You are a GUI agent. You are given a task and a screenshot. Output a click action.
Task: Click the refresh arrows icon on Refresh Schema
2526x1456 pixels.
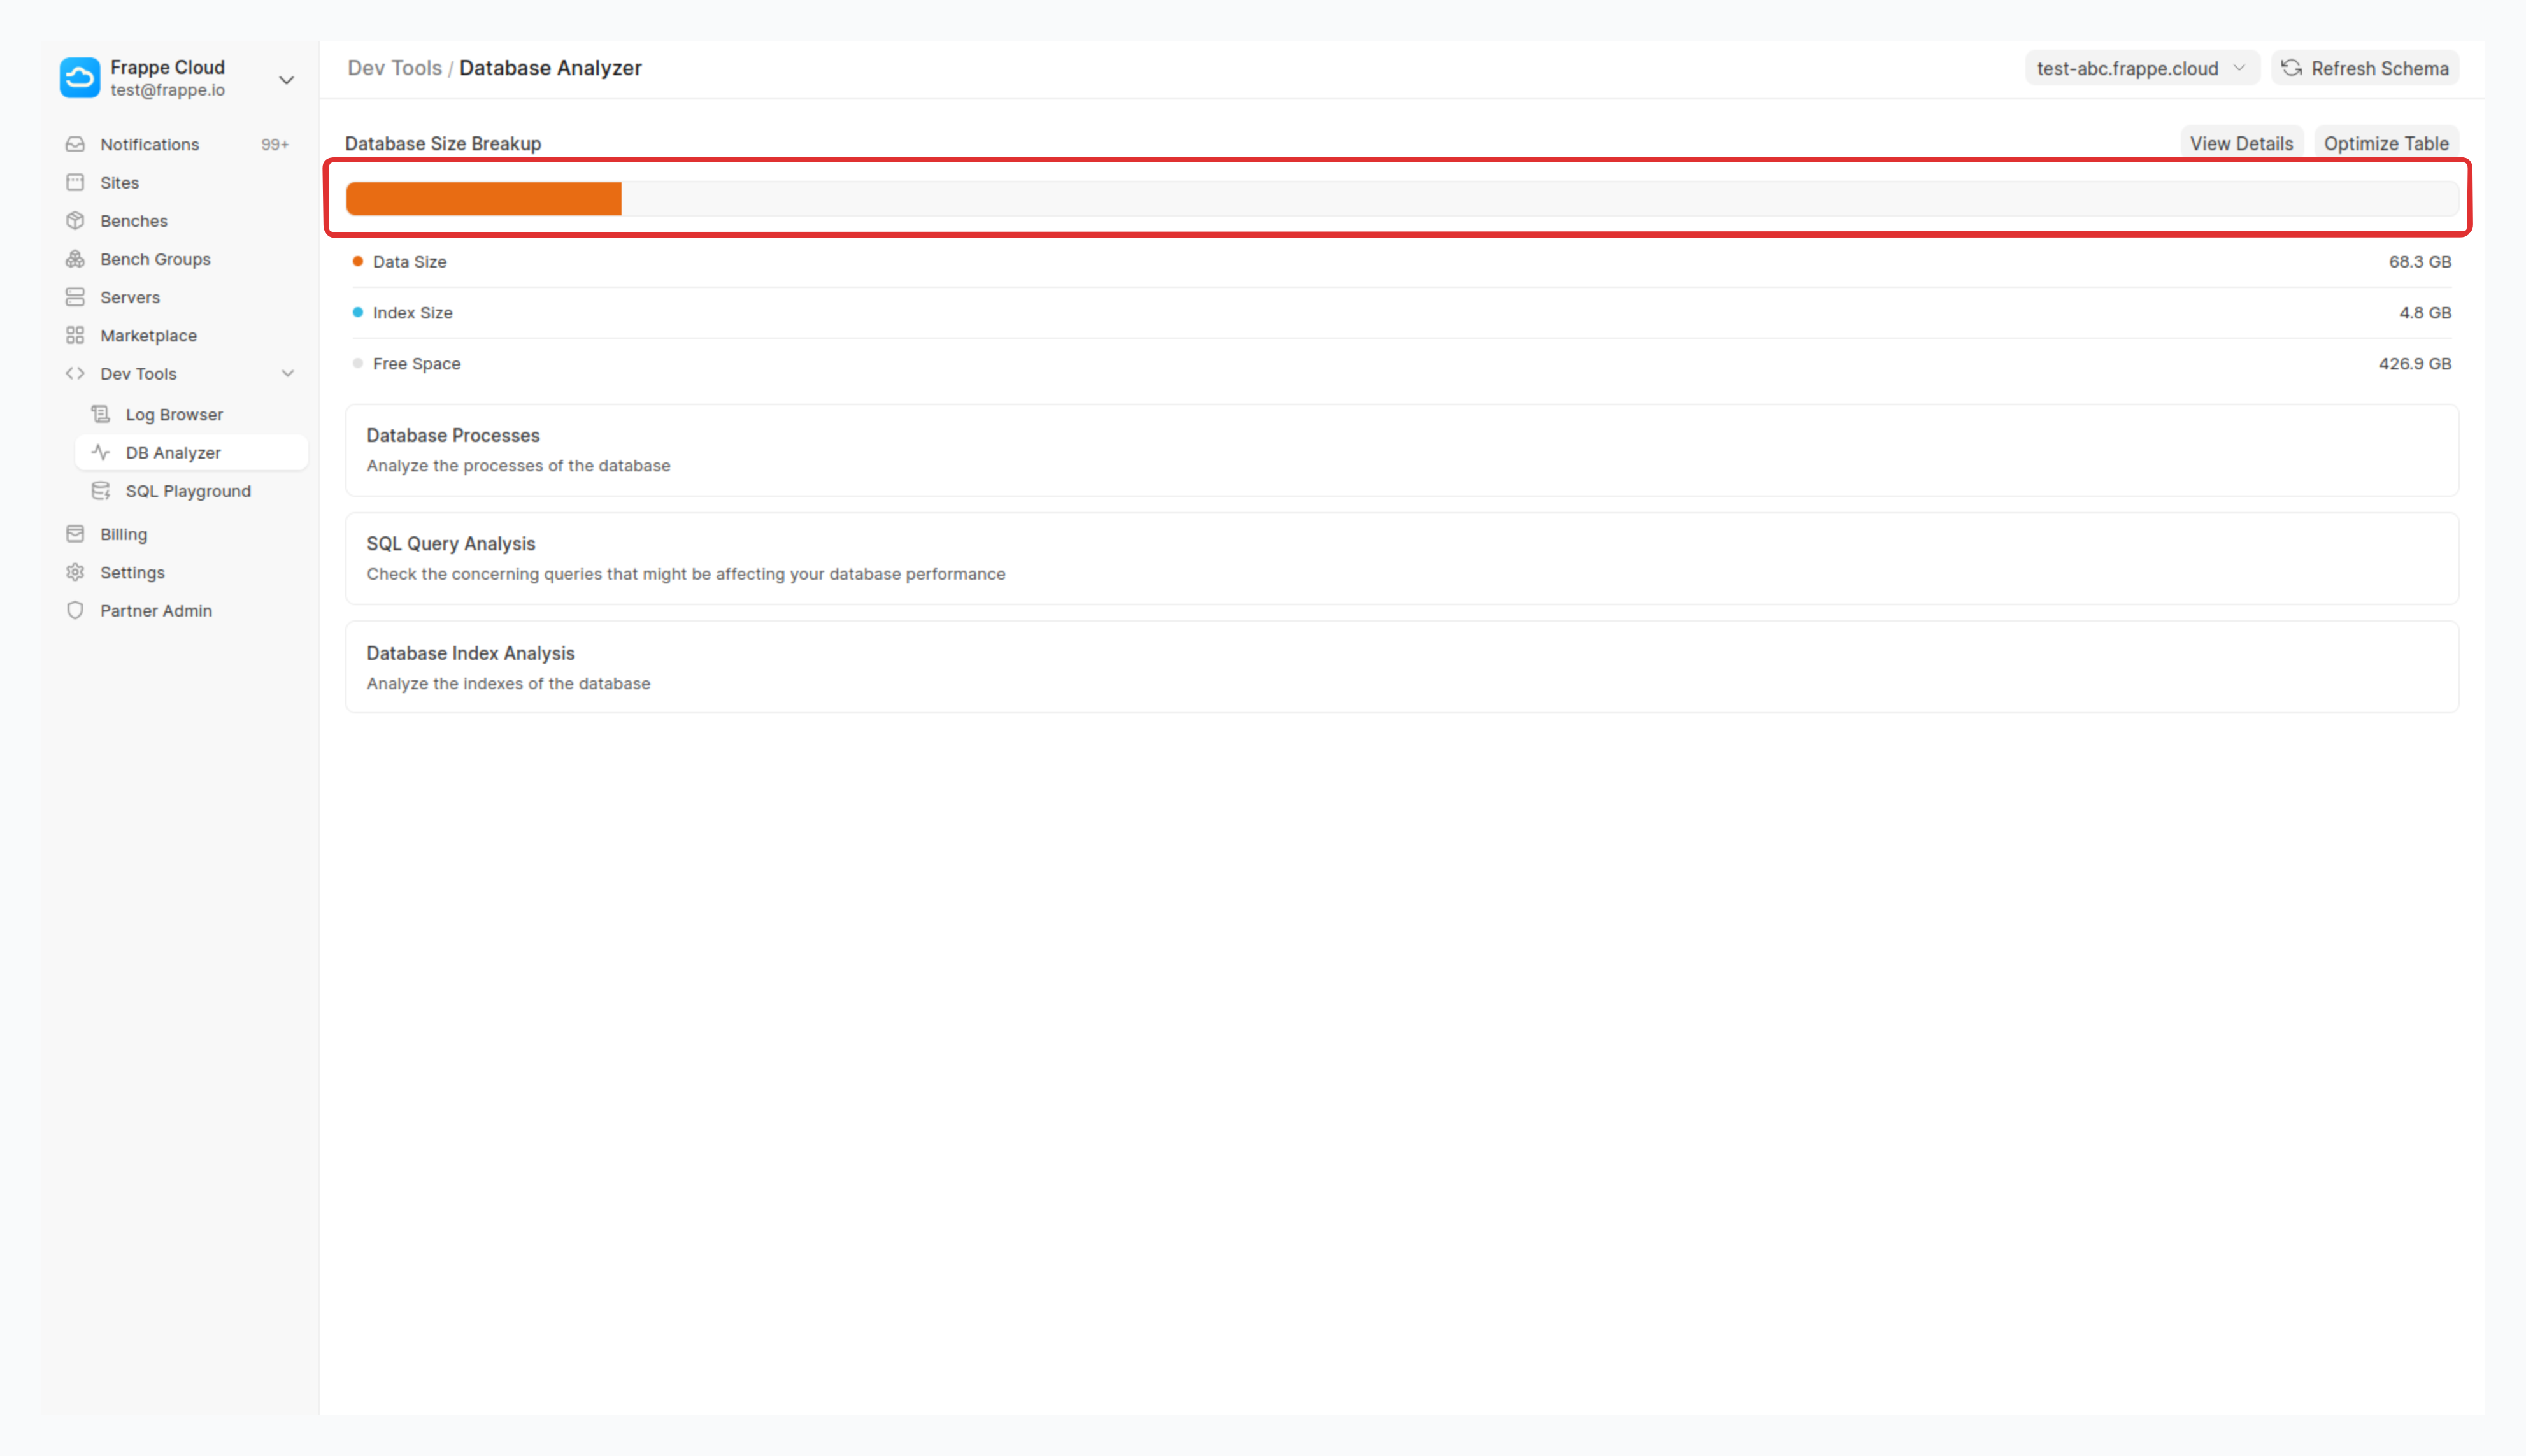[x=2292, y=68]
